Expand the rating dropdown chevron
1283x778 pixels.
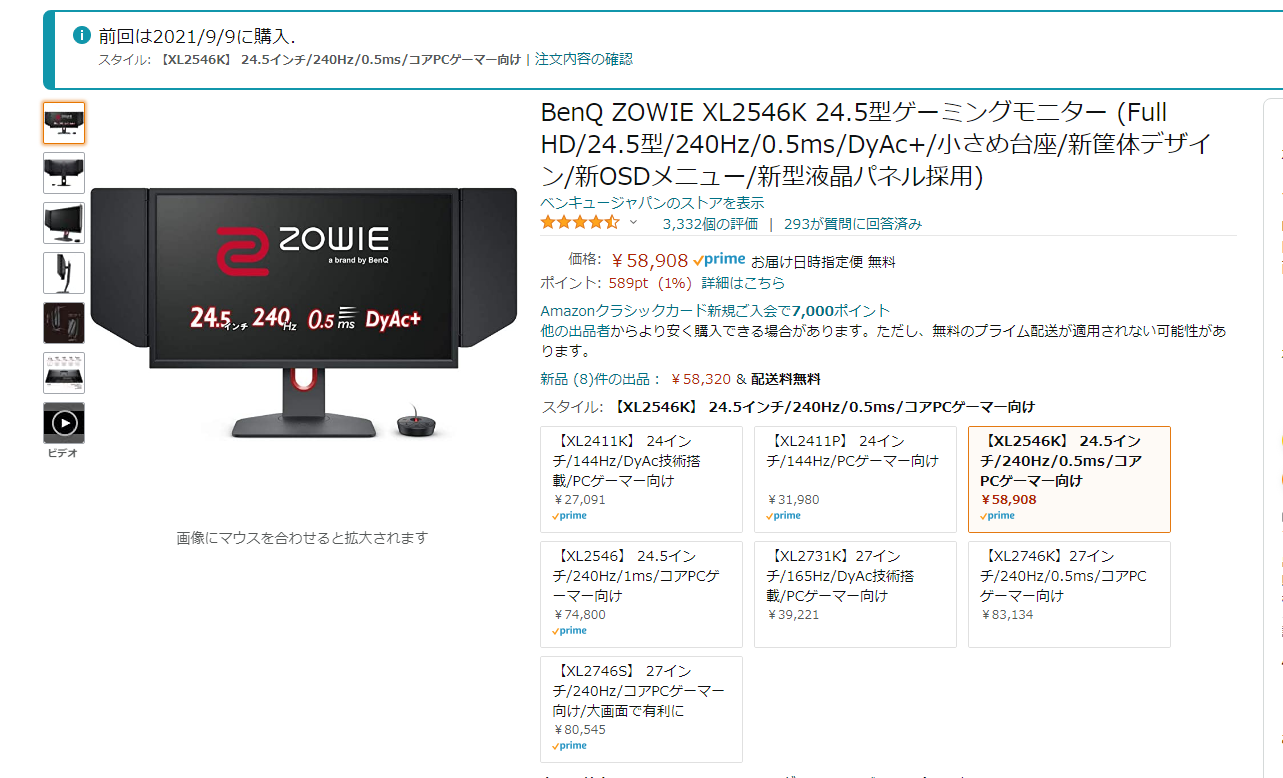(x=633, y=222)
